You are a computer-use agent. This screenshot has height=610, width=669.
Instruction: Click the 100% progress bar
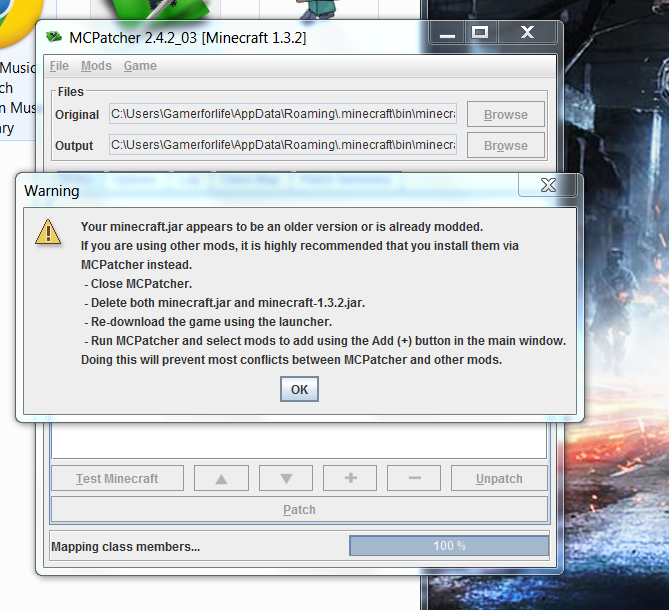pos(449,546)
